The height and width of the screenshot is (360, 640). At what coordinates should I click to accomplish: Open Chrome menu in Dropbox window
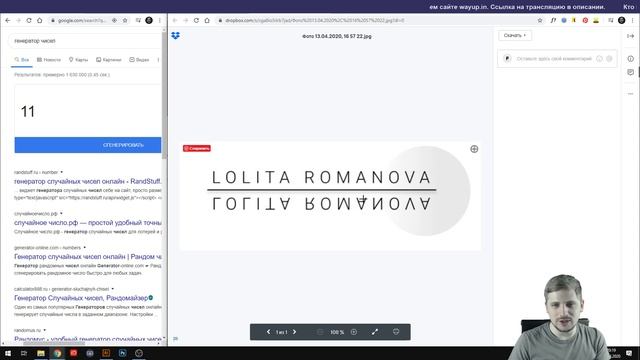(x=633, y=20)
